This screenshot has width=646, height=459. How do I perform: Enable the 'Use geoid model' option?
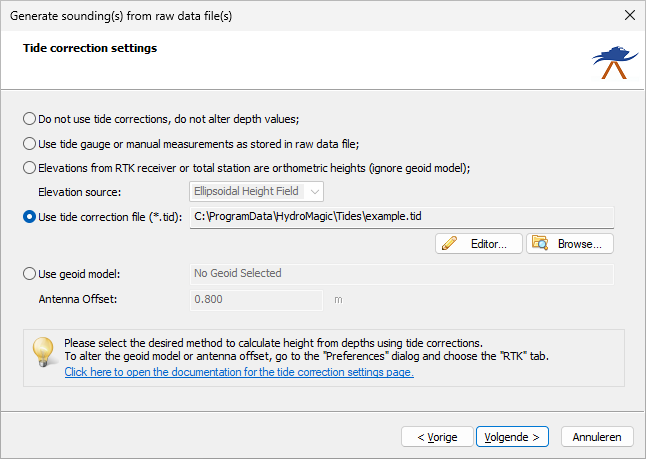click(x=29, y=274)
